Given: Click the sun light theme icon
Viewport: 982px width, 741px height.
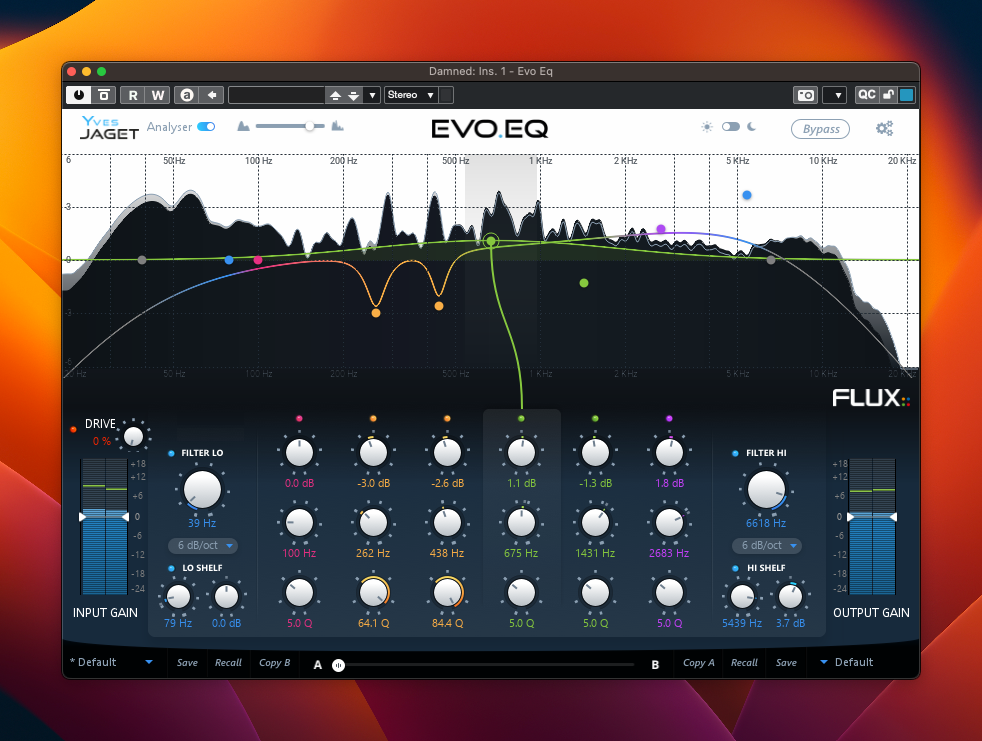Looking at the screenshot, I should point(707,127).
